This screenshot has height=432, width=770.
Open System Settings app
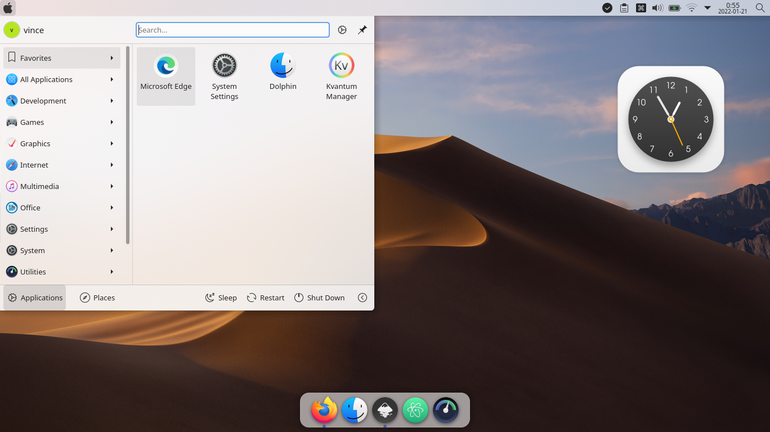point(224,76)
